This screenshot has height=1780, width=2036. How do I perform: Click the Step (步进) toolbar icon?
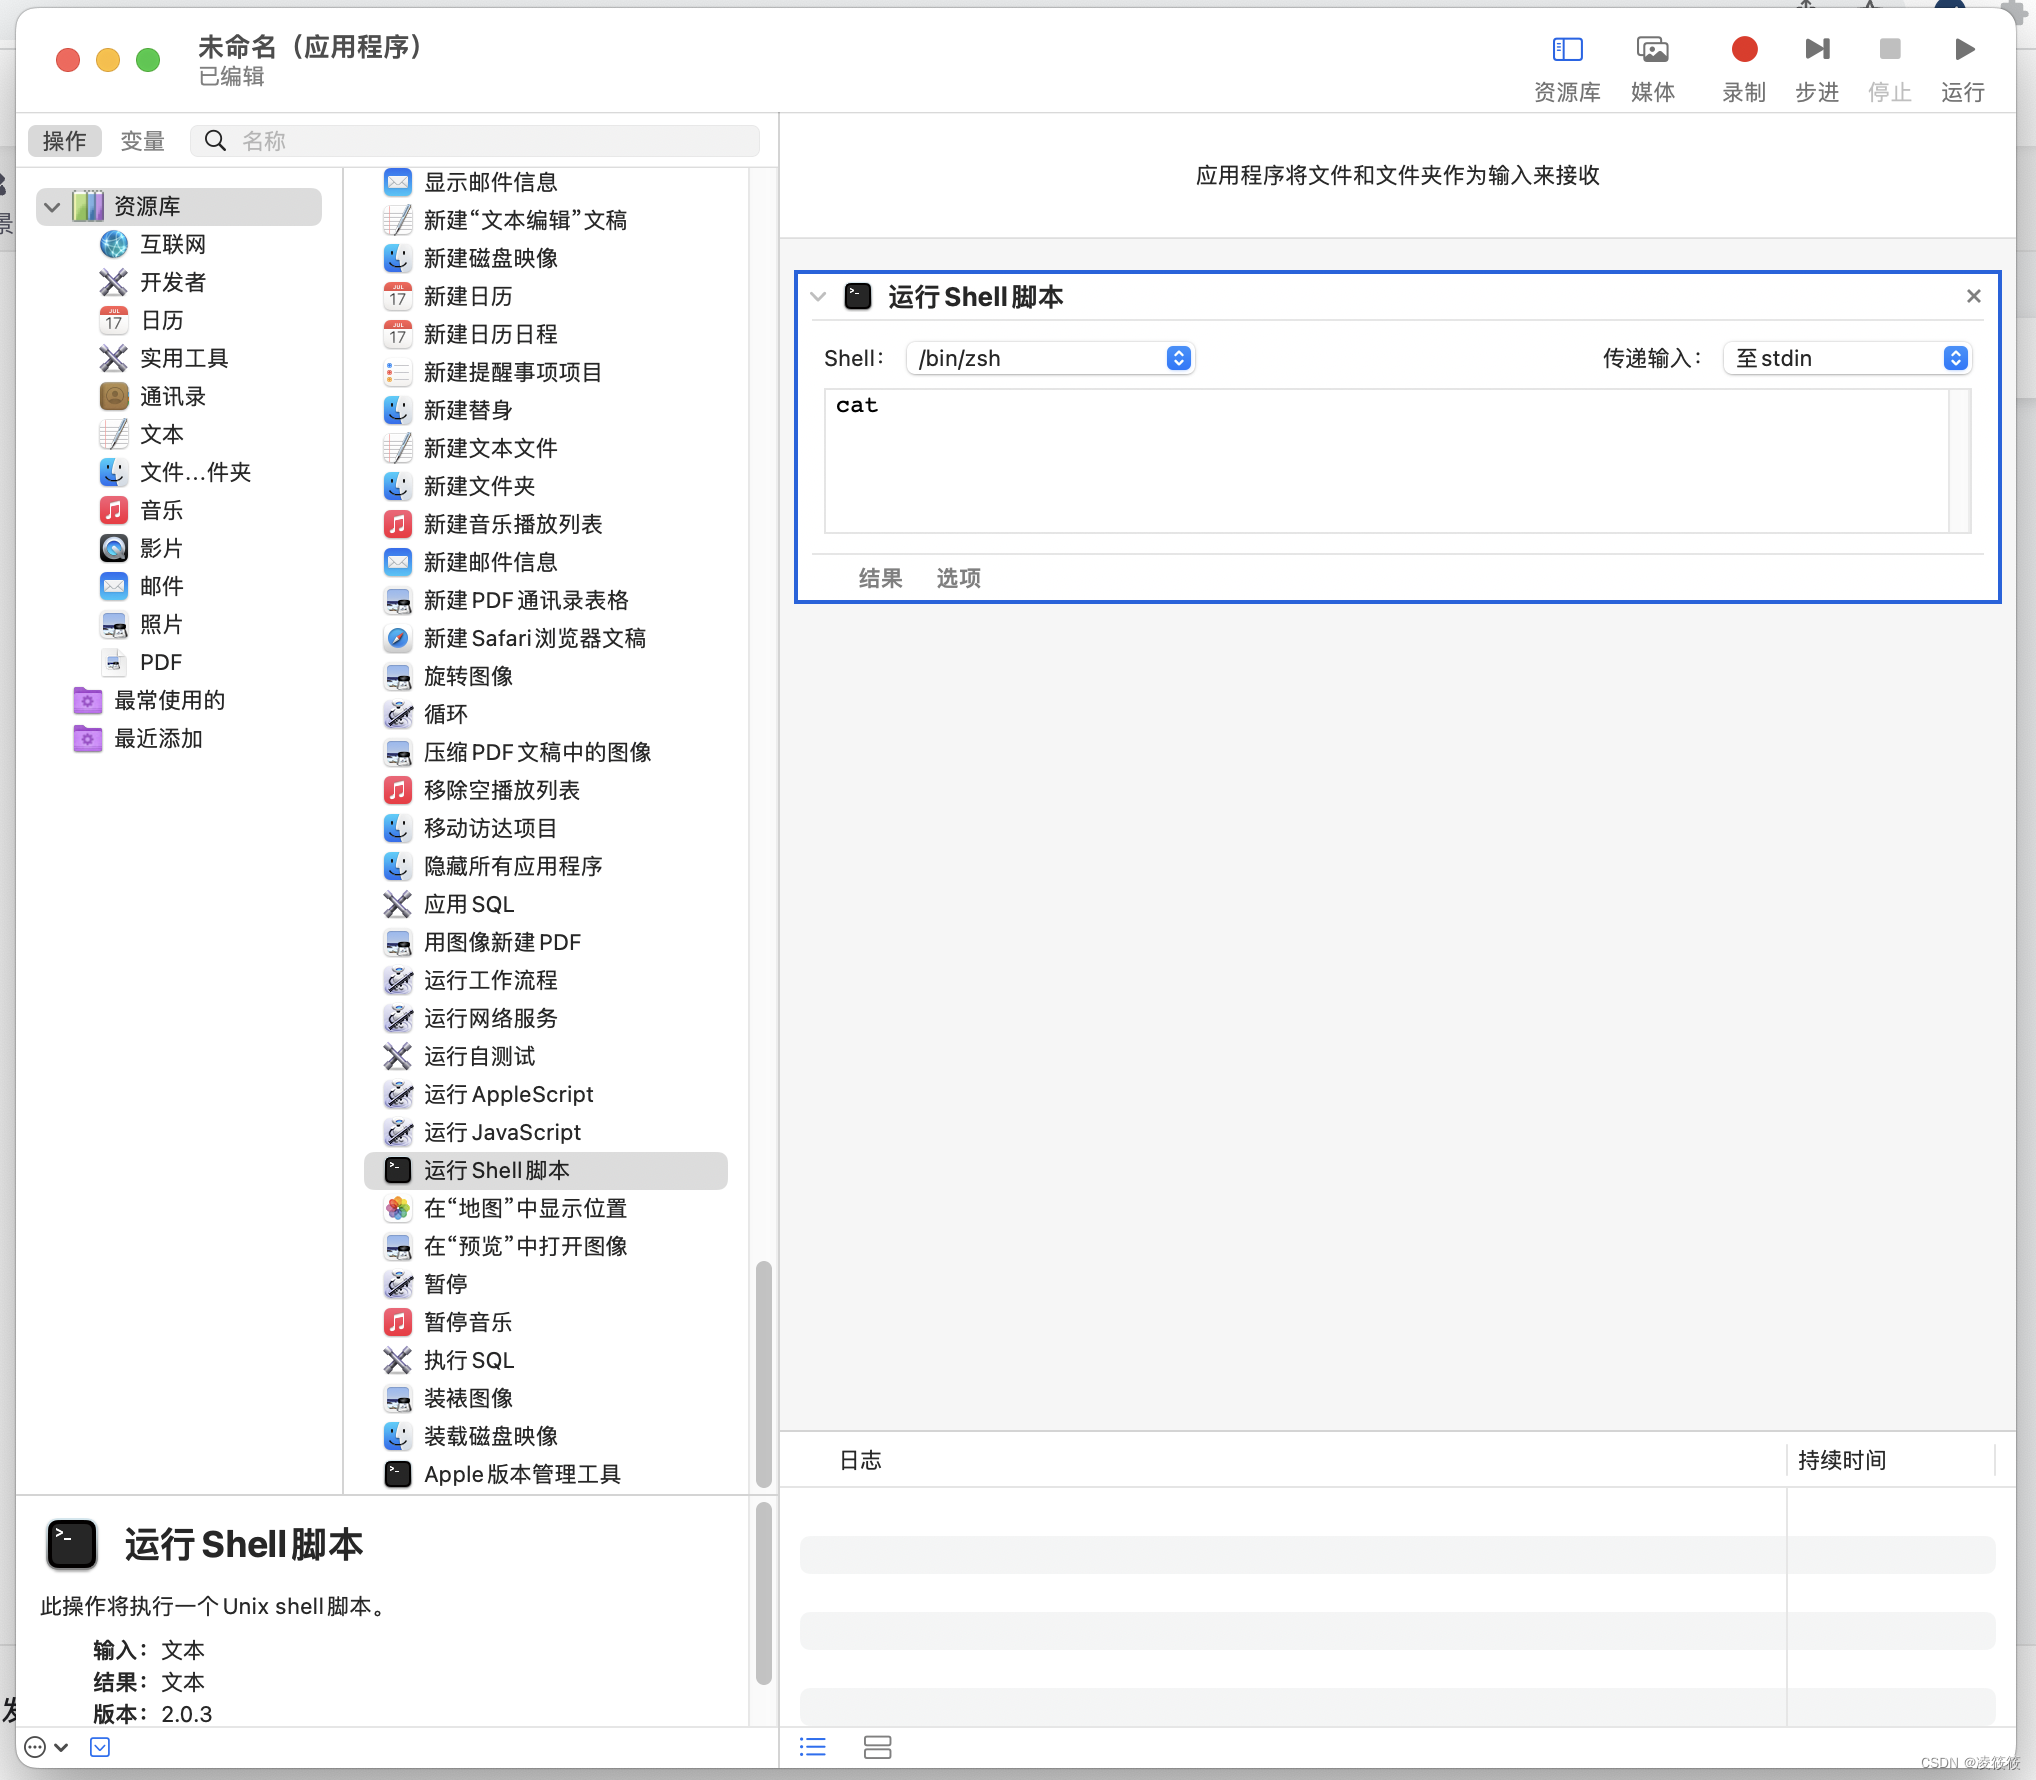(1817, 49)
